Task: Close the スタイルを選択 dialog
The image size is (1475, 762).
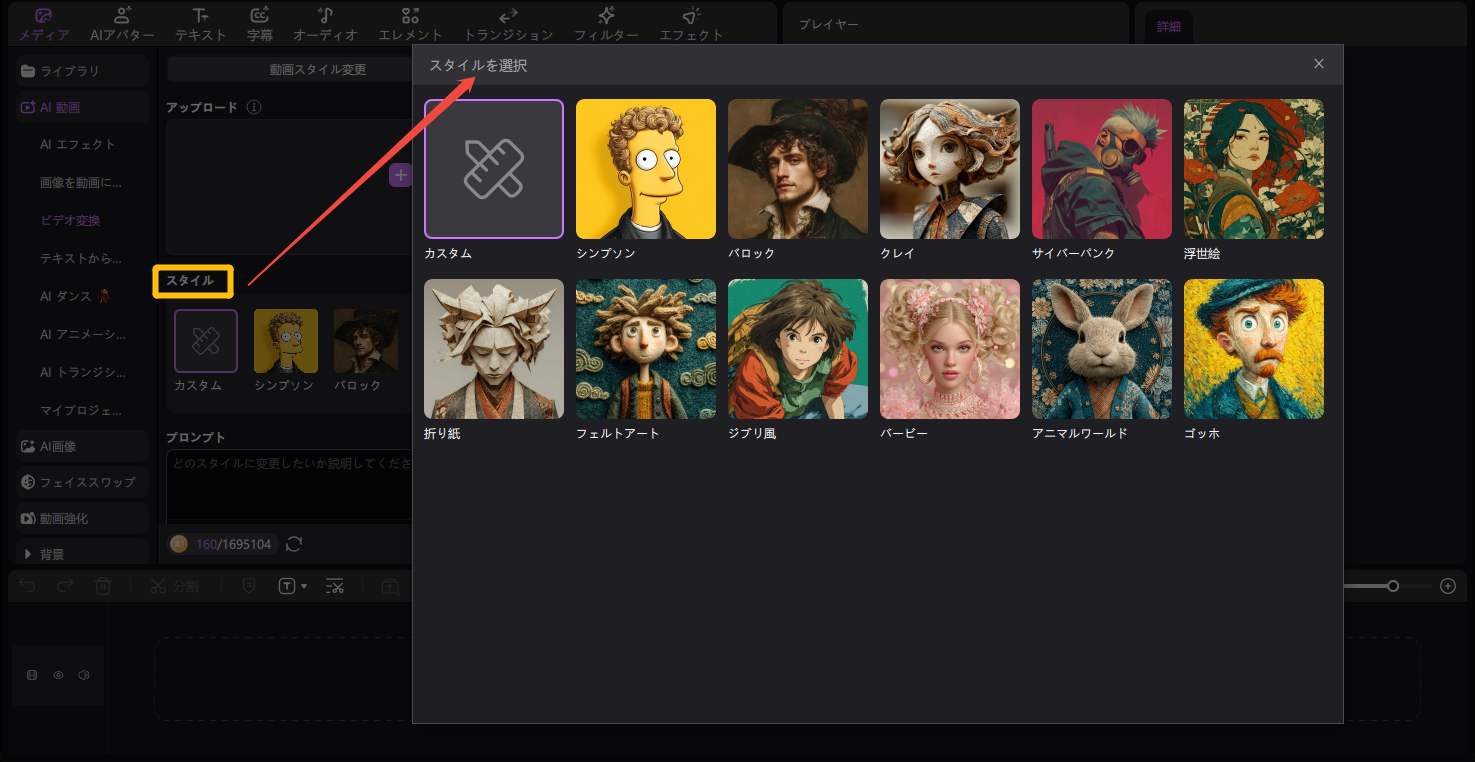Action: point(1318,64)
